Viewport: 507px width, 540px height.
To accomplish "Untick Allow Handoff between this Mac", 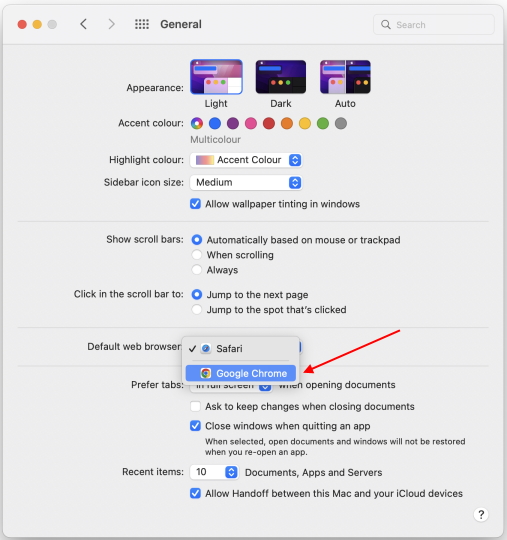I will 195,494.
